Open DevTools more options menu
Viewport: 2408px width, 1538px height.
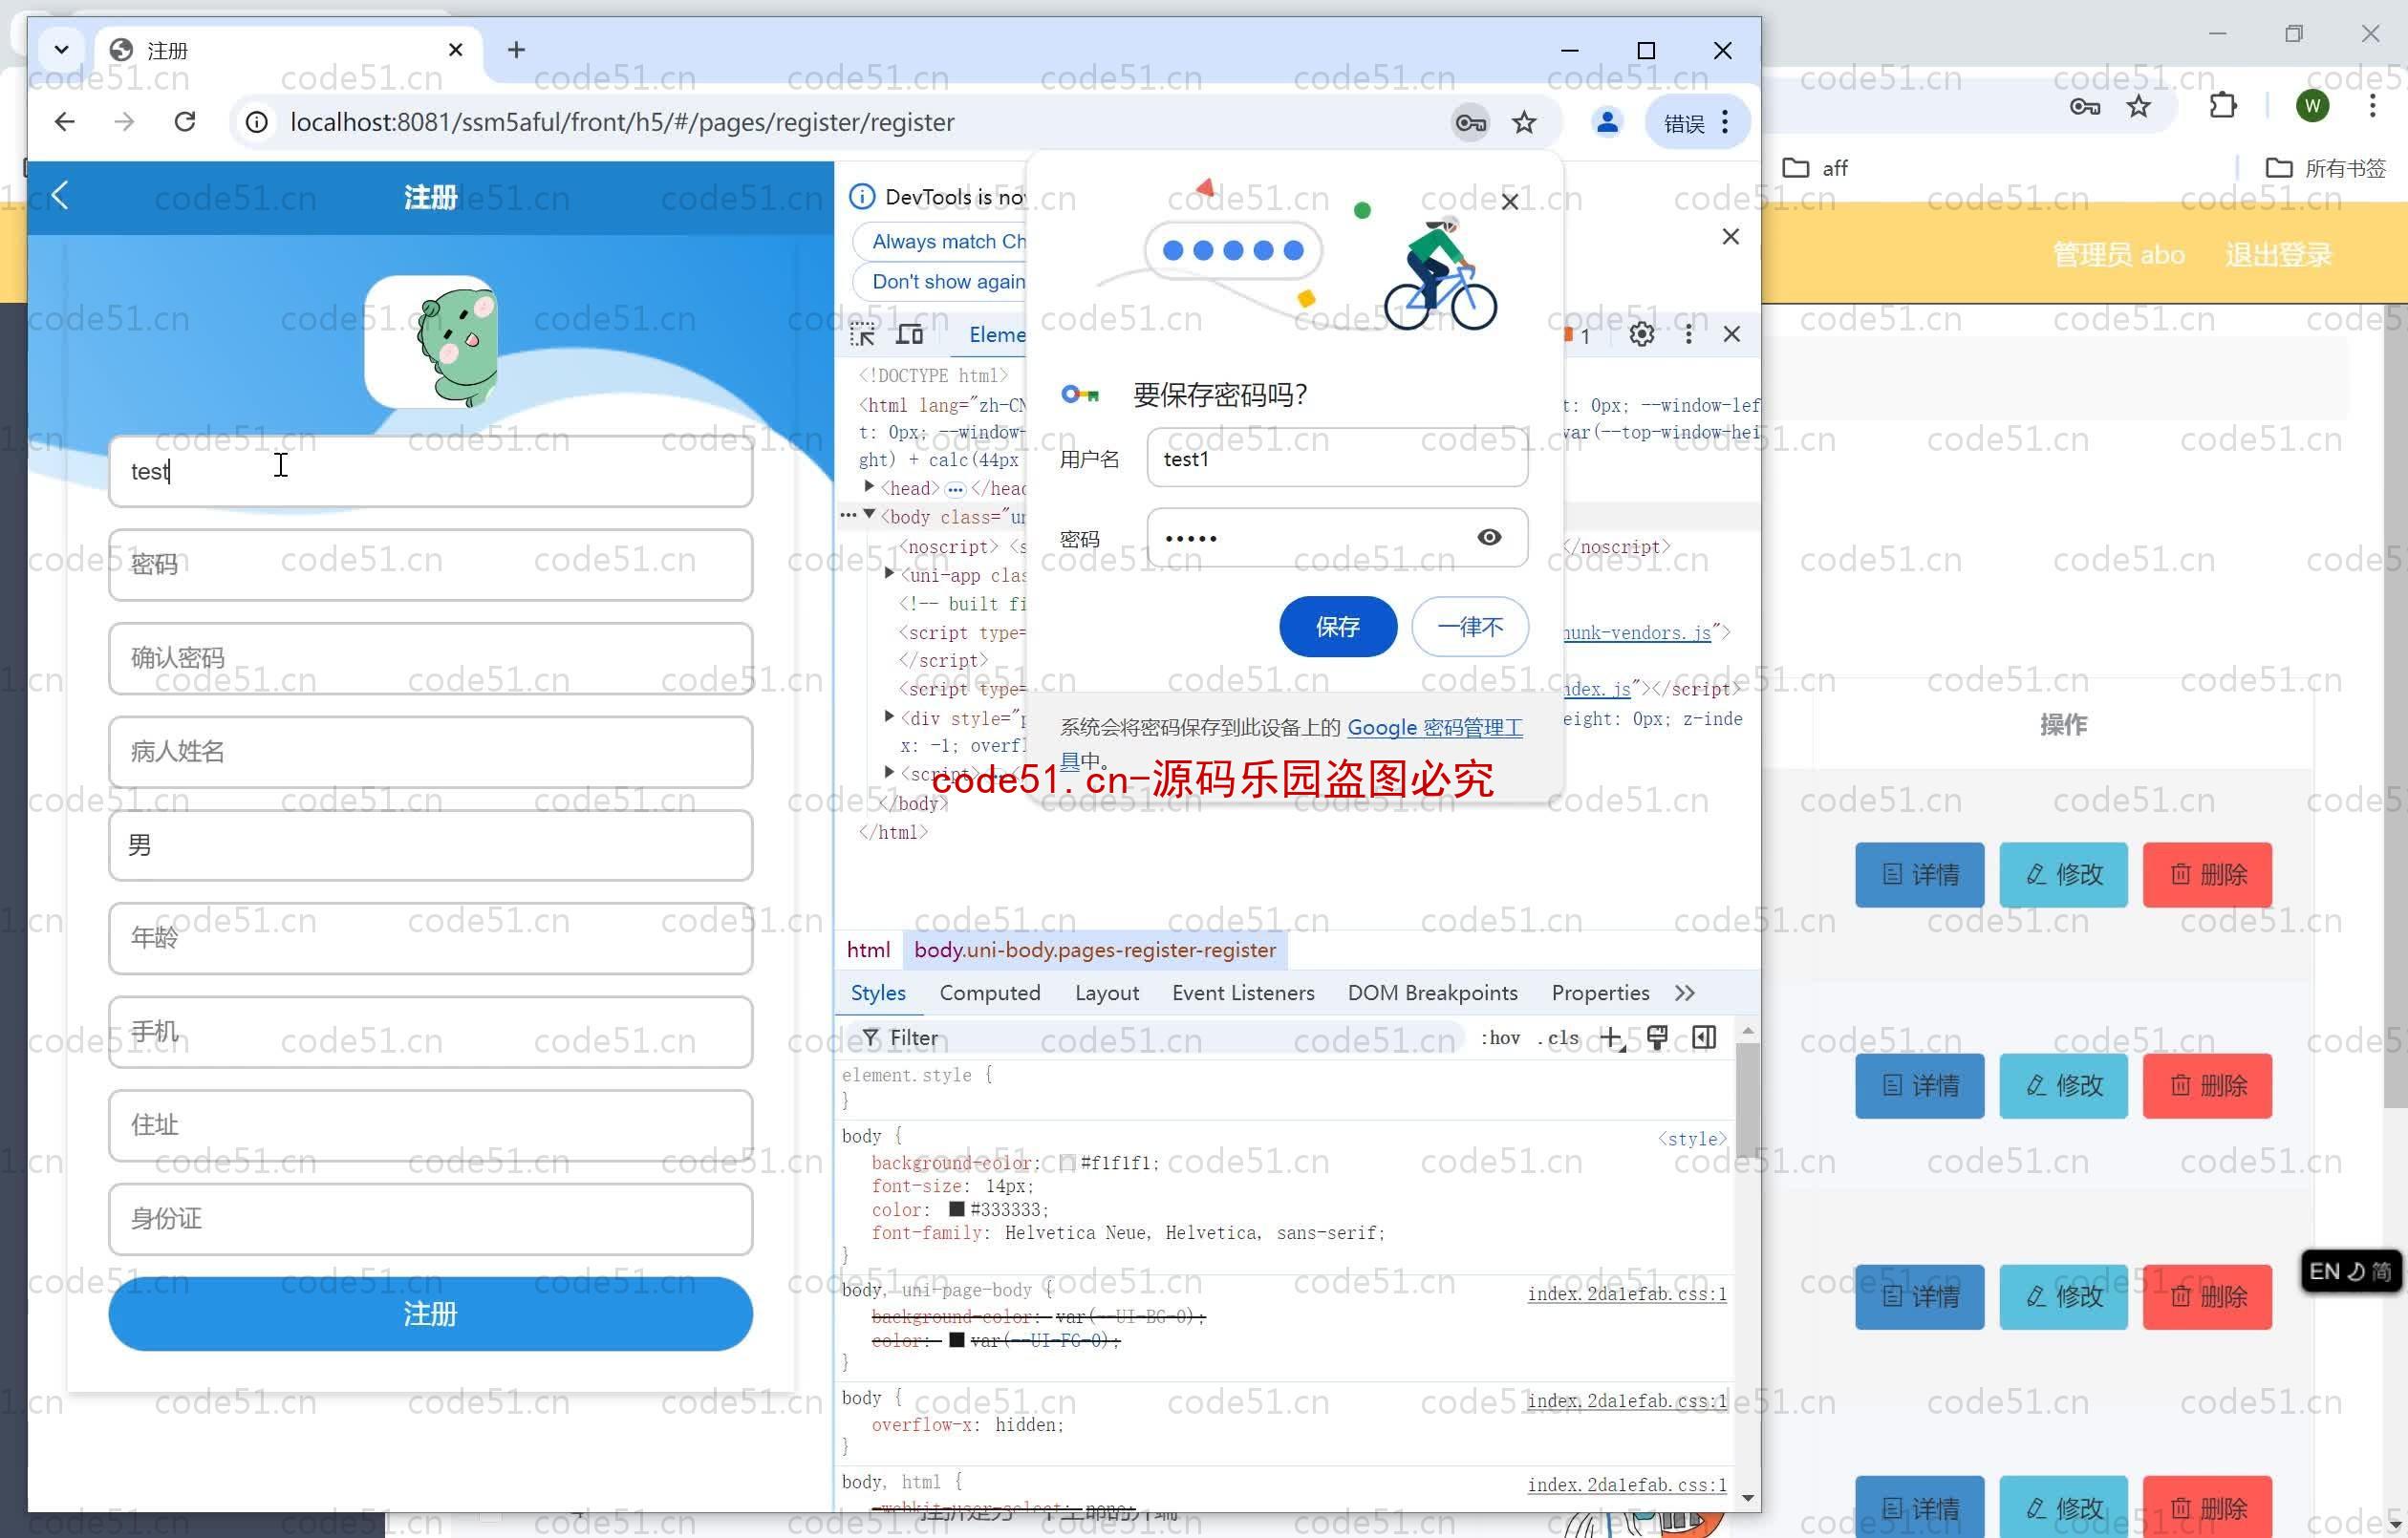[1689, 334]
